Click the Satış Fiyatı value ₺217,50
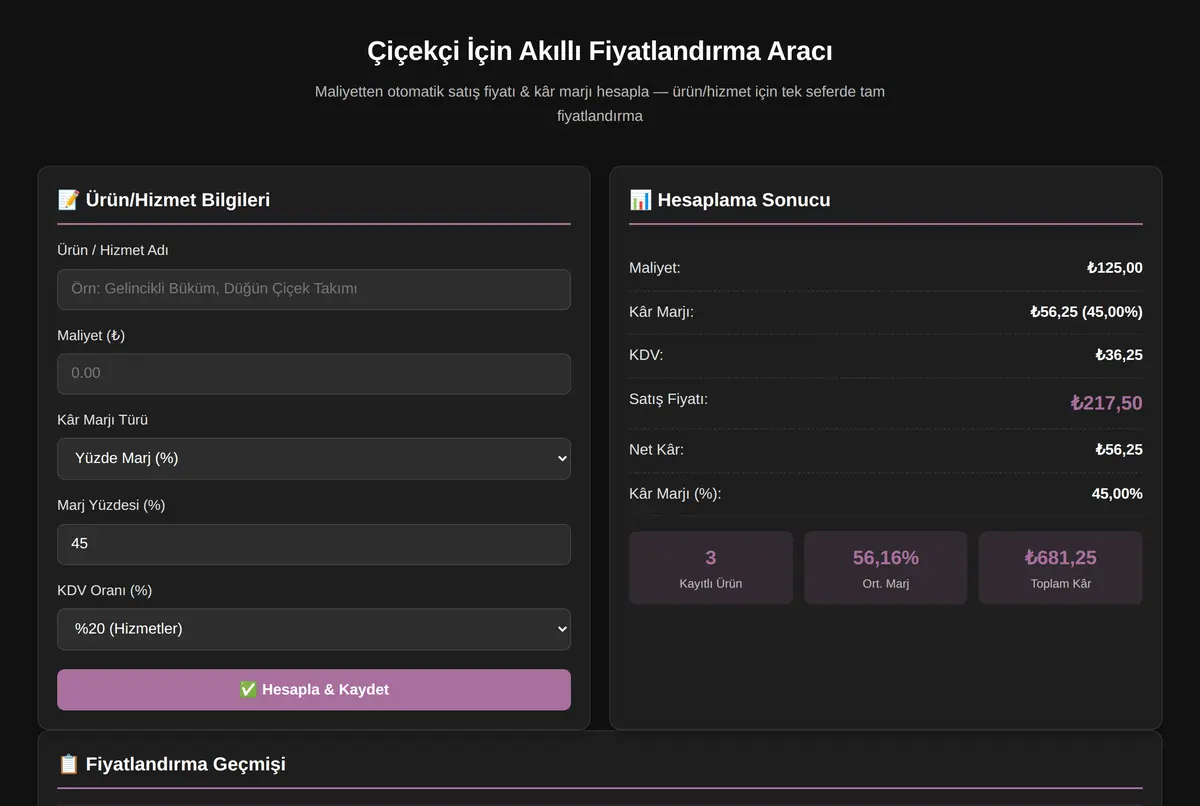Viewport: 1200px width, 806px height. pyautogui.click(x=1106, y=403)
